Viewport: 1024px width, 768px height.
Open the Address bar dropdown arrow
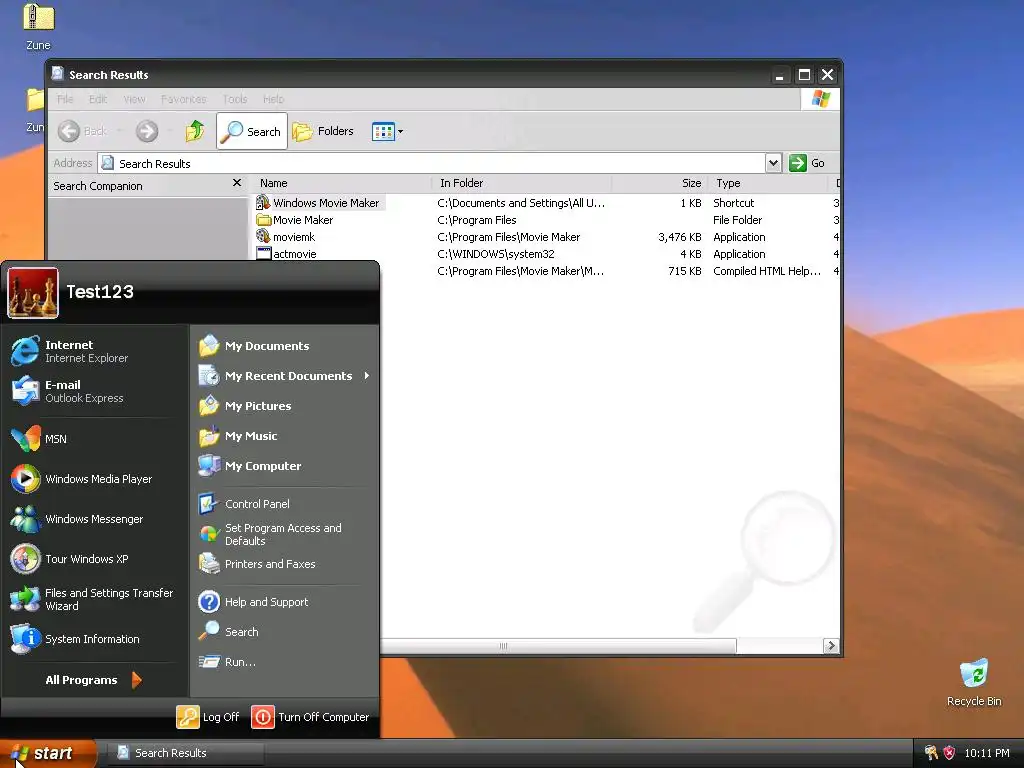pyautogui.click(x=773, y=163)
